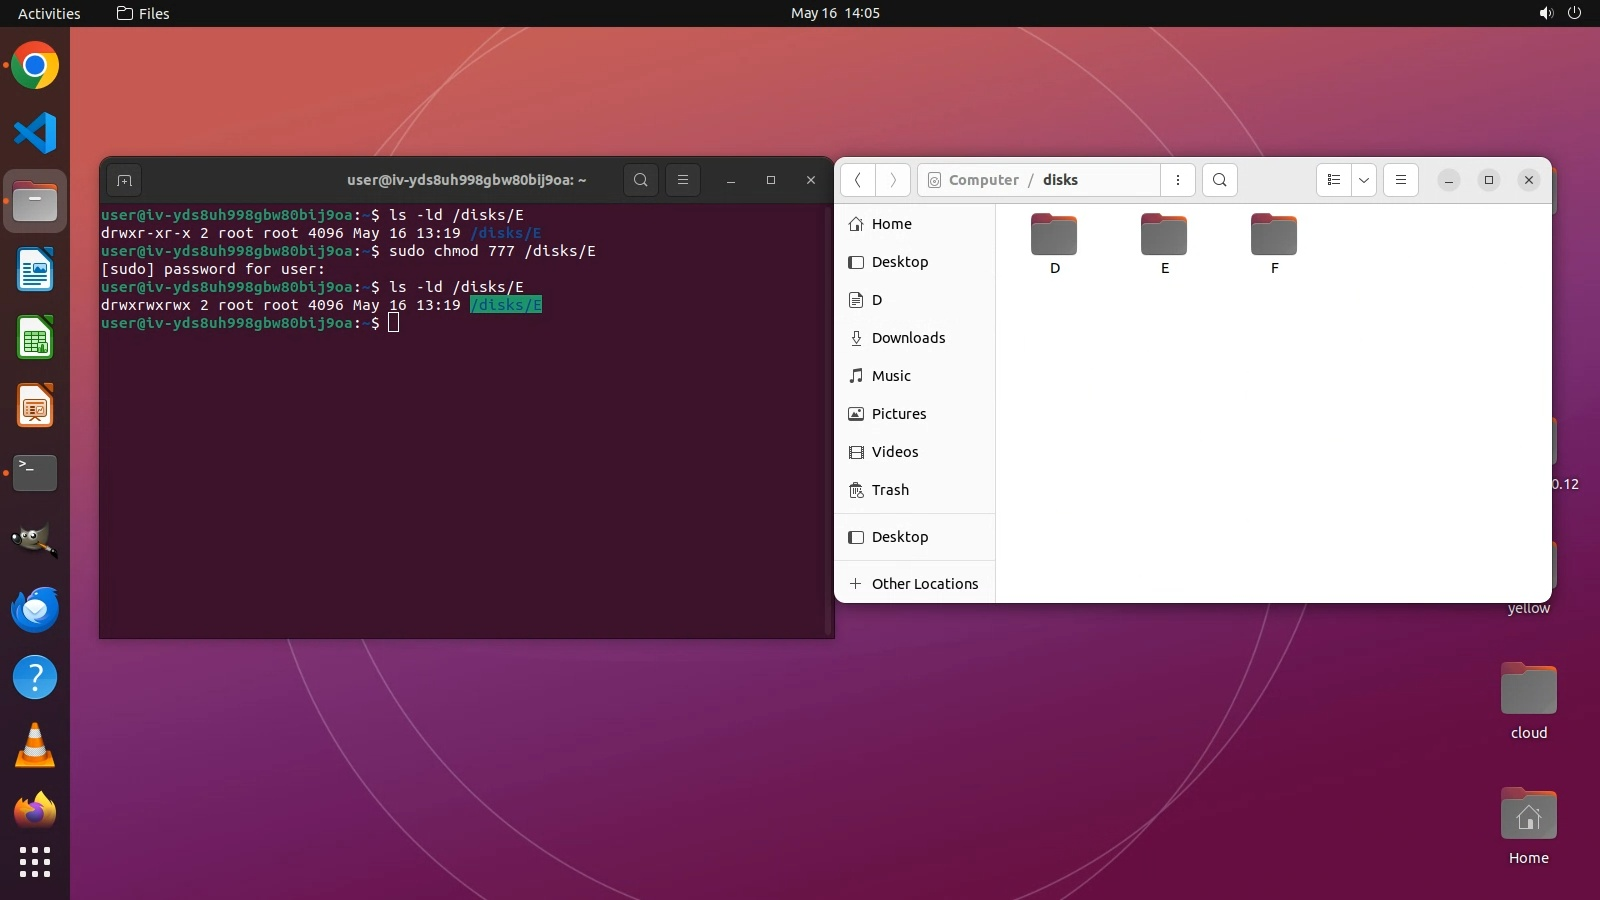Show applications grid in the dock
1600x900 pixels.
pos(35,861)
